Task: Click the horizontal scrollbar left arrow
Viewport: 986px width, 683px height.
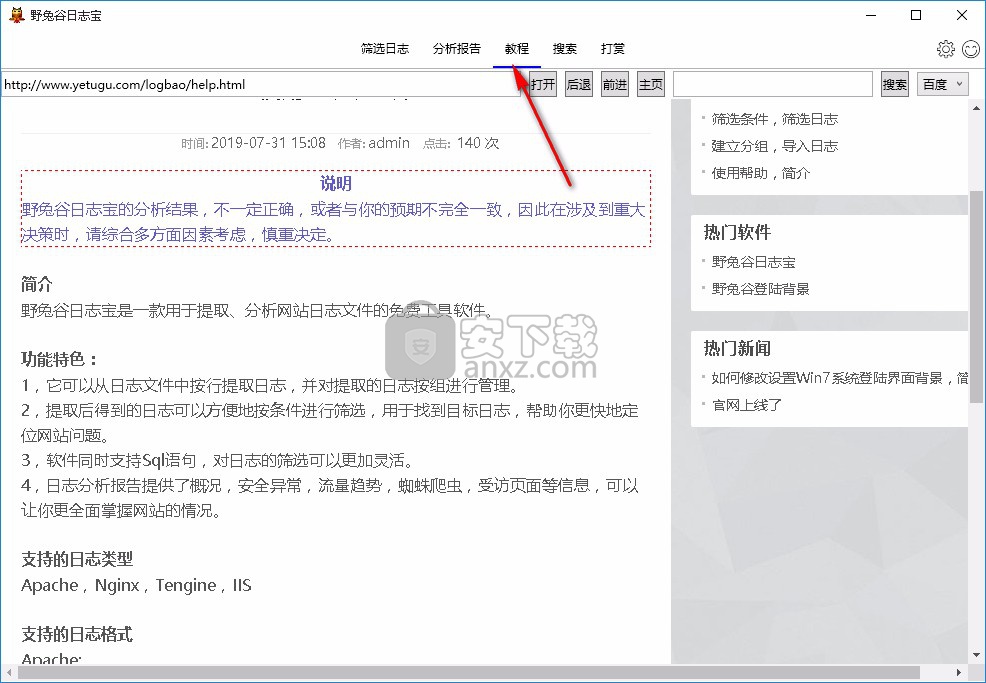Action: pyautogui.click(x=9, y=672)
